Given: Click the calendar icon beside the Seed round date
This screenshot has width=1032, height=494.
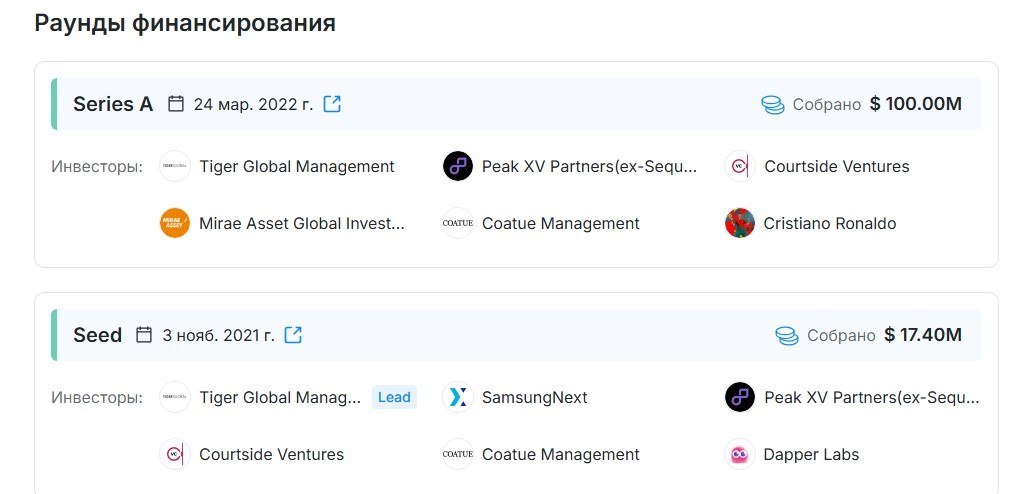Looking at the screenshot, I should pyautogui.click(x=143, y=335).
